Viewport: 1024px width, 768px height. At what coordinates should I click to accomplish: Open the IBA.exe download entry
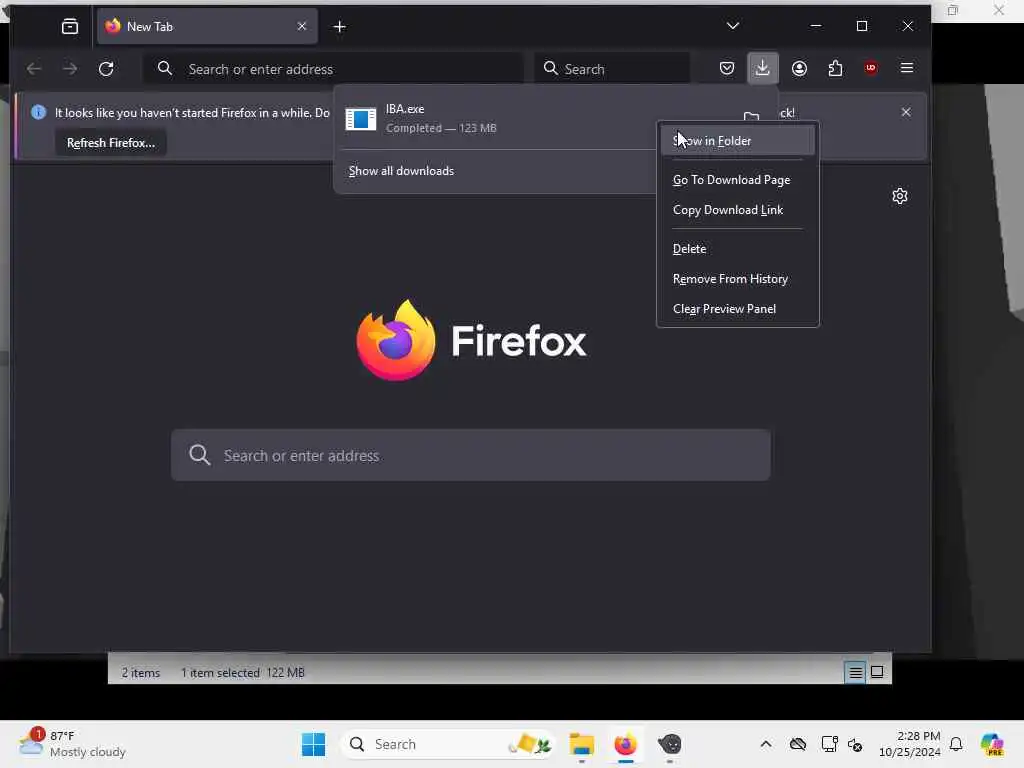[496, 118]
